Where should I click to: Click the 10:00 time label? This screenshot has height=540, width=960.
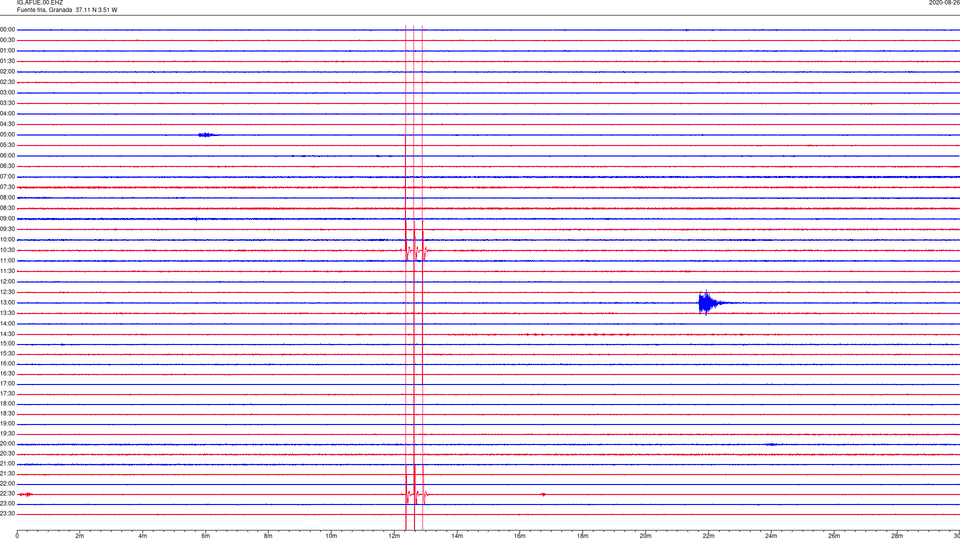click(8, 239)
